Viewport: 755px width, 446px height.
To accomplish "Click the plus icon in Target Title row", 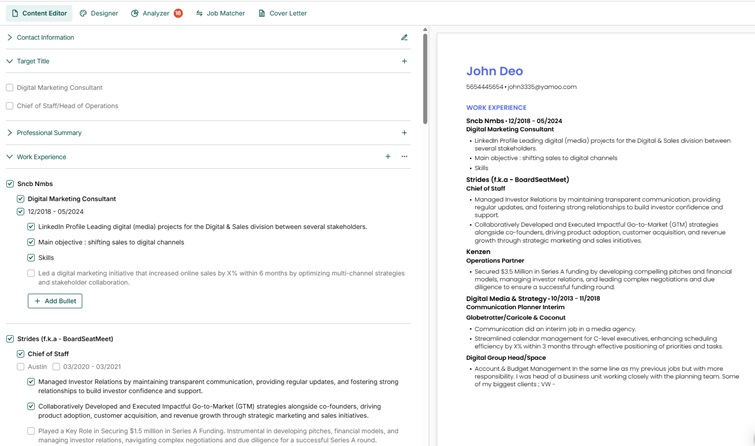I will coord(404,61).
